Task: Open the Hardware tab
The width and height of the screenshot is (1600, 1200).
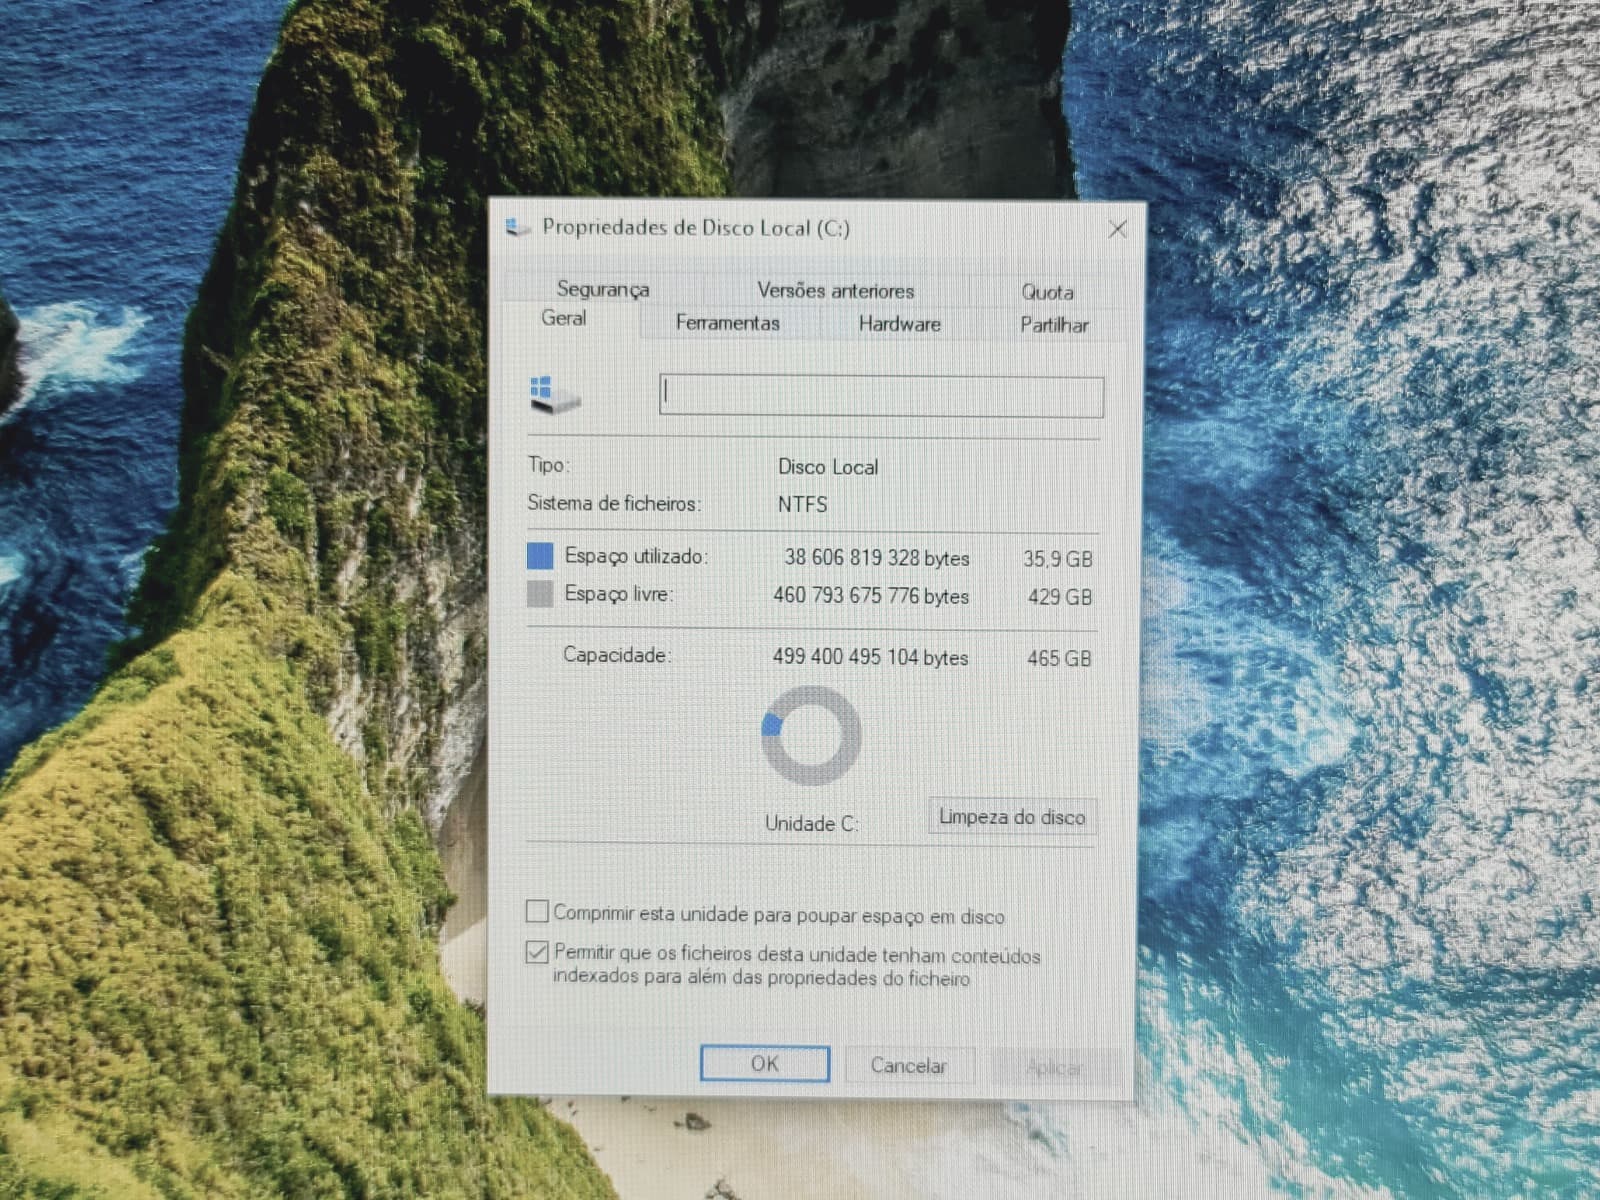Action: click(899, 324)
